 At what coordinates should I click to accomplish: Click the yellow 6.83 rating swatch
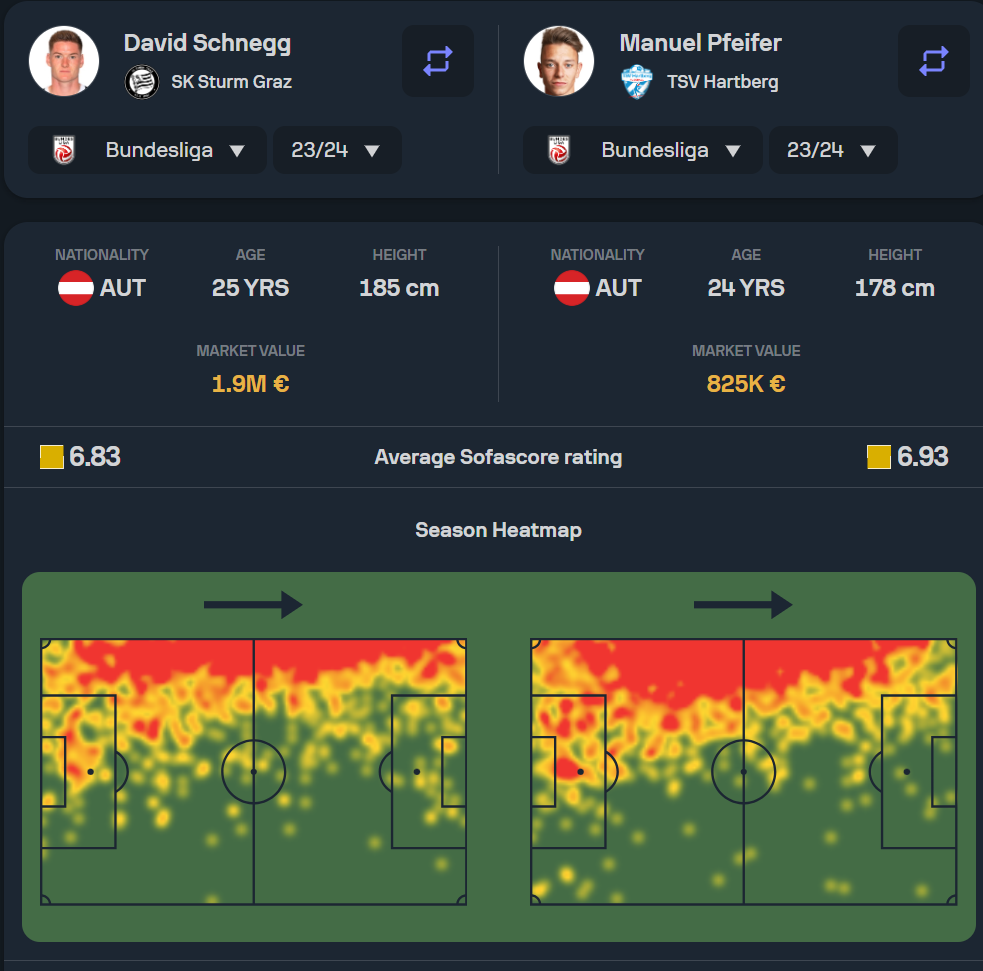[51, 456]
